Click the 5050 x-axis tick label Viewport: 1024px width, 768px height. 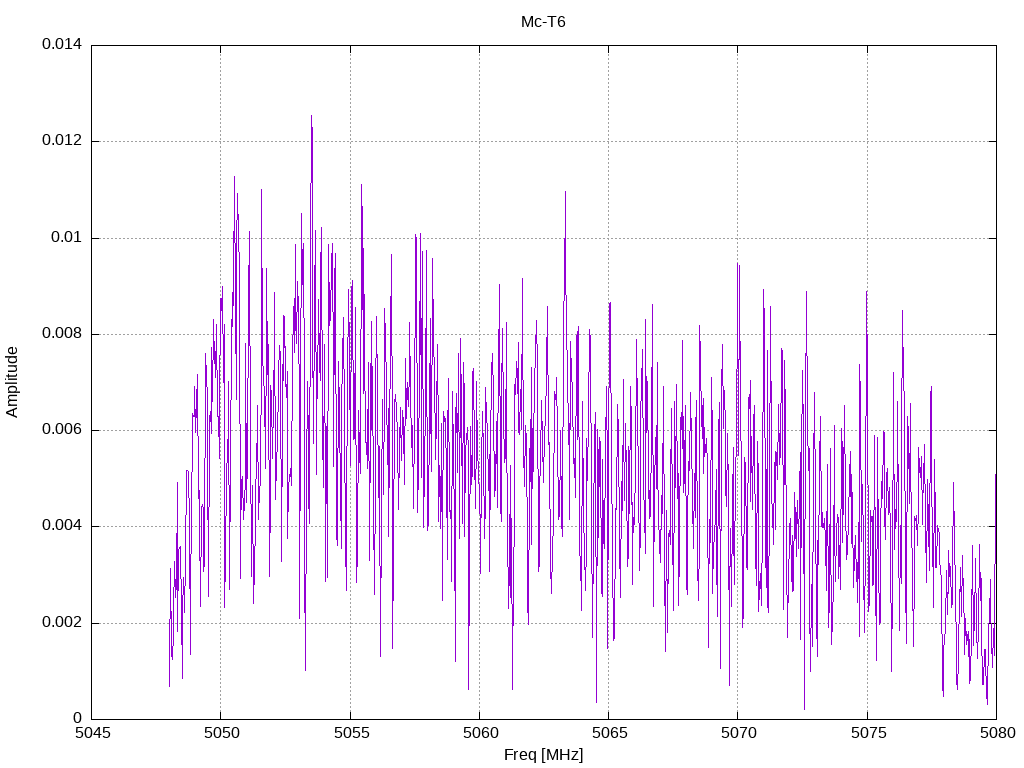pyautogui.click(x=221, y=733)
